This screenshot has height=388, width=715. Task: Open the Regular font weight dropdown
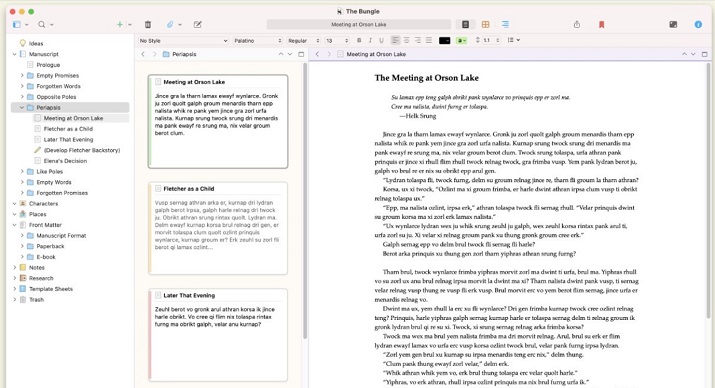tap(303, 41)
